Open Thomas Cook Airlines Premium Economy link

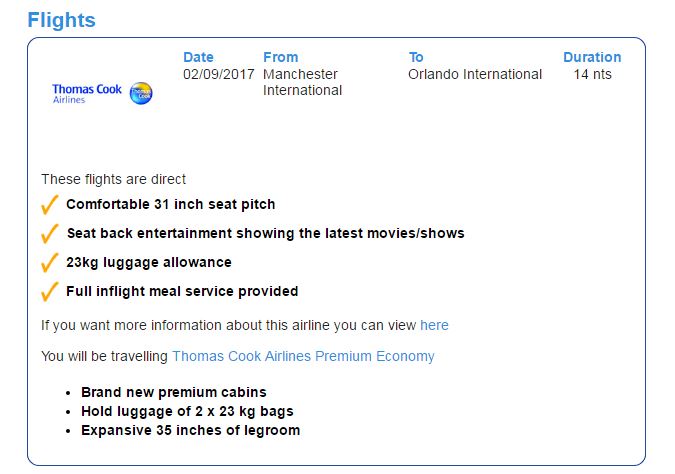point(303,356)
